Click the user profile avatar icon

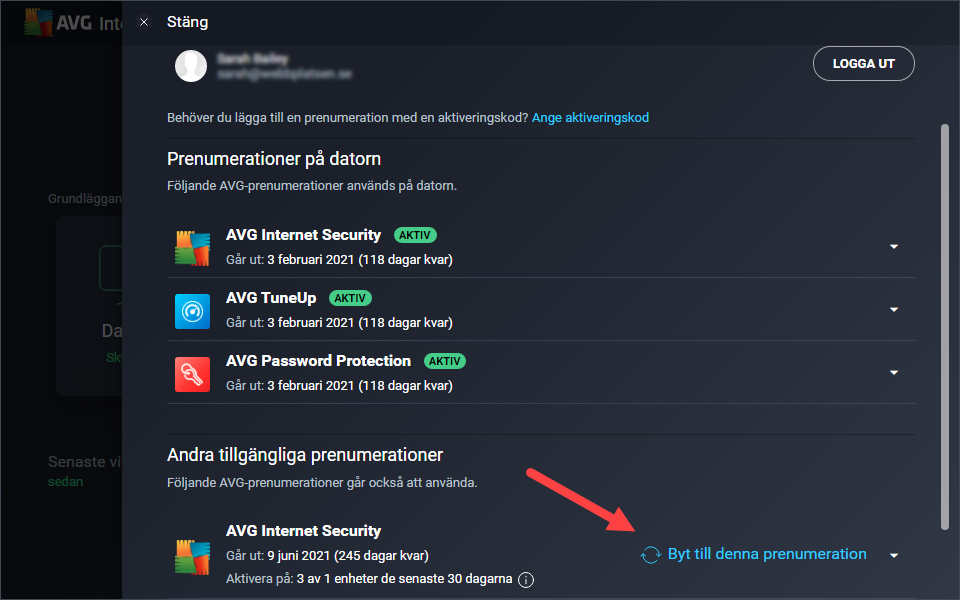191,66
